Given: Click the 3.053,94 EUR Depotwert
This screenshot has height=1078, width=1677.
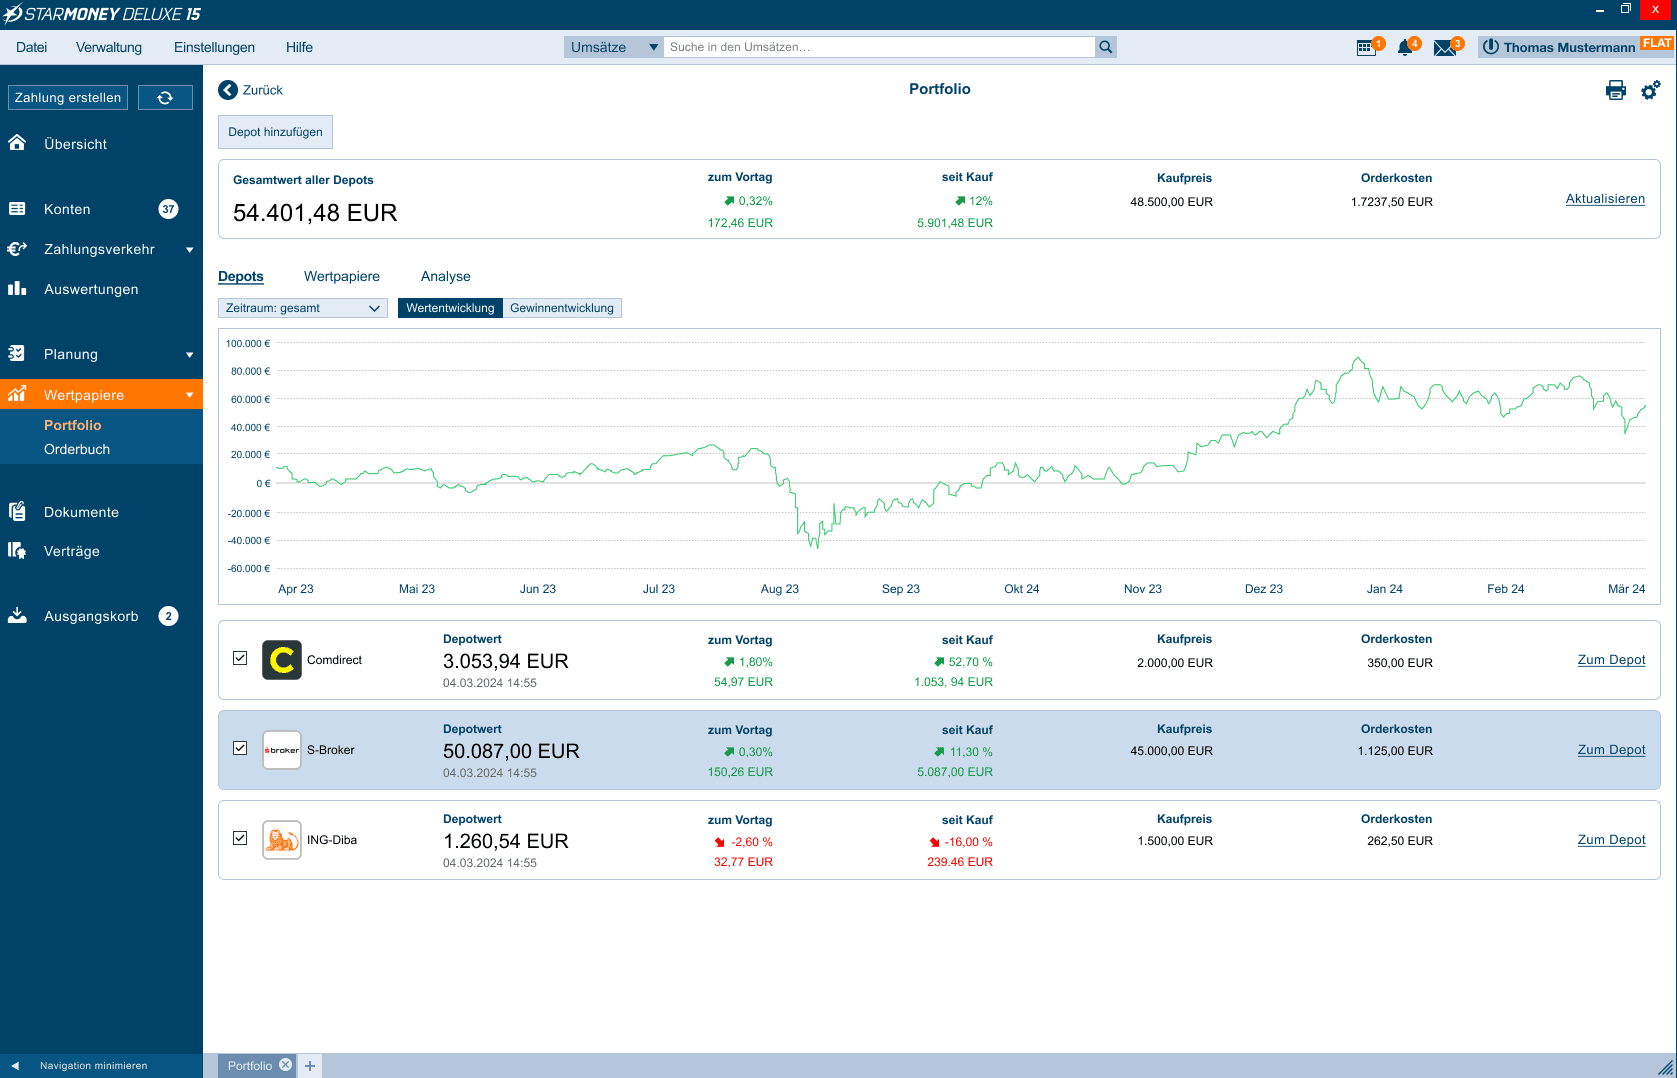Looking at the screenshot, I should click(x=506, y=661).
